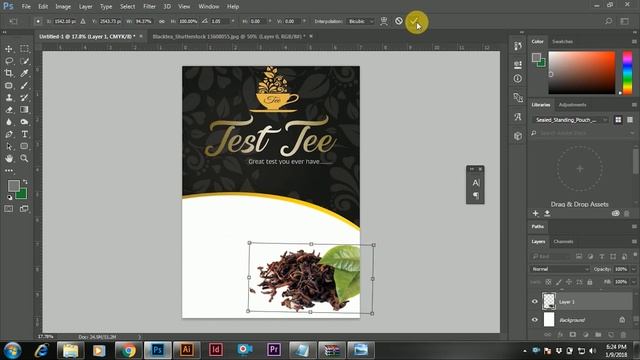Open the Filter menu

click(149, 7)
